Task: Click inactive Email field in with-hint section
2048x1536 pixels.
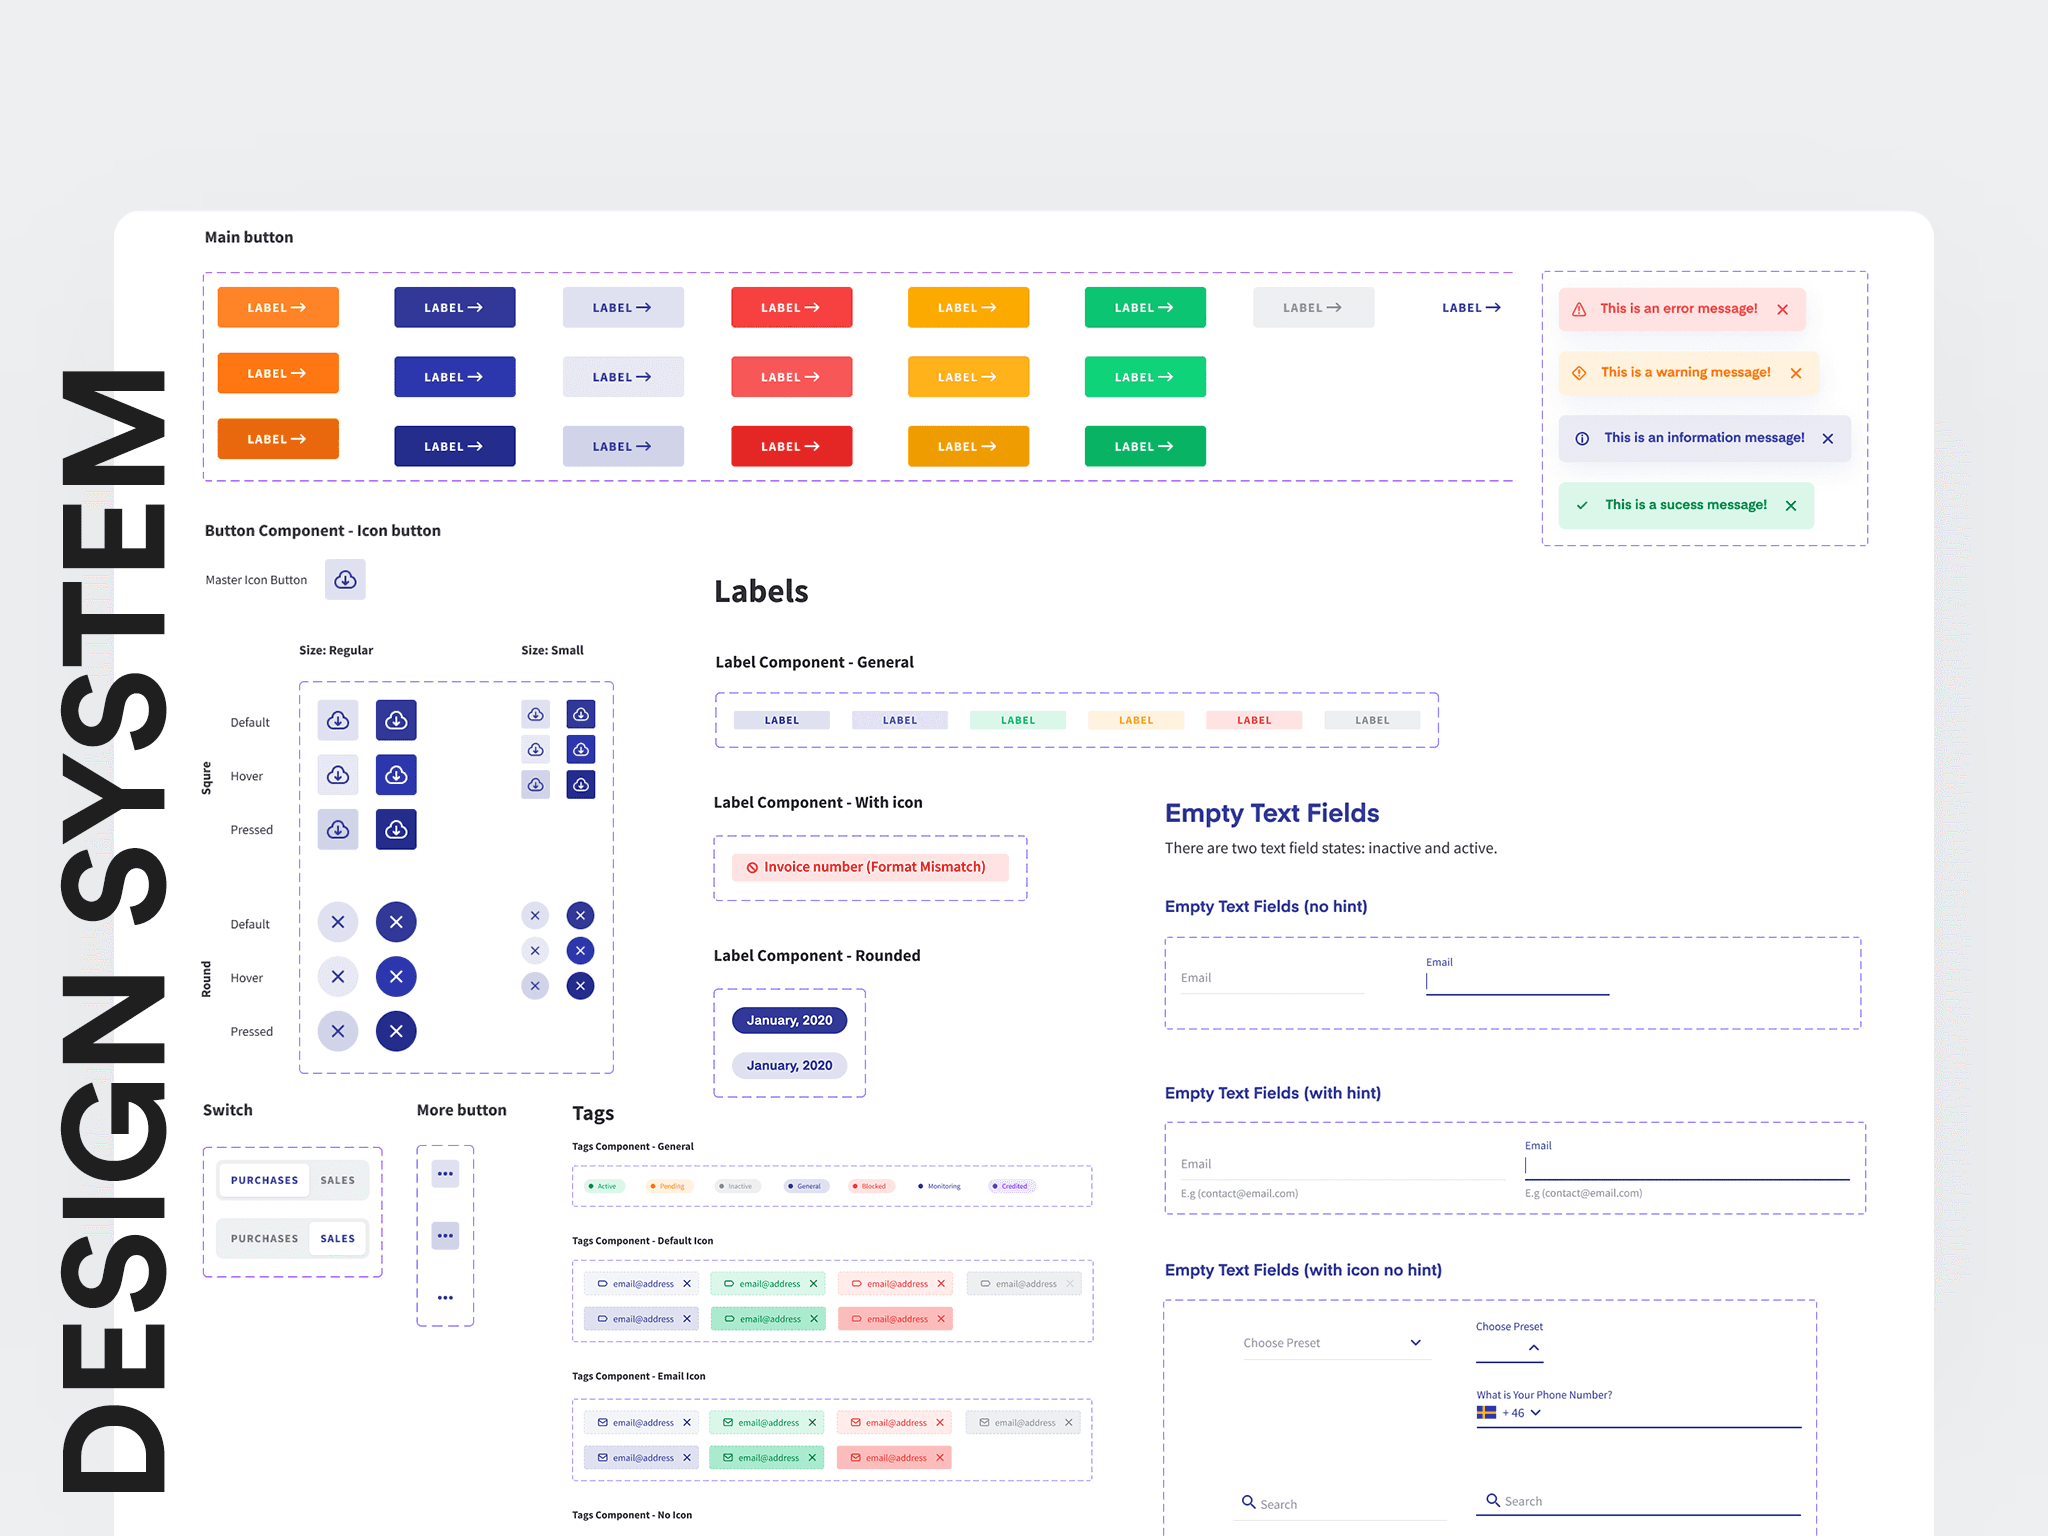Action: (x=1343, y=1166)
